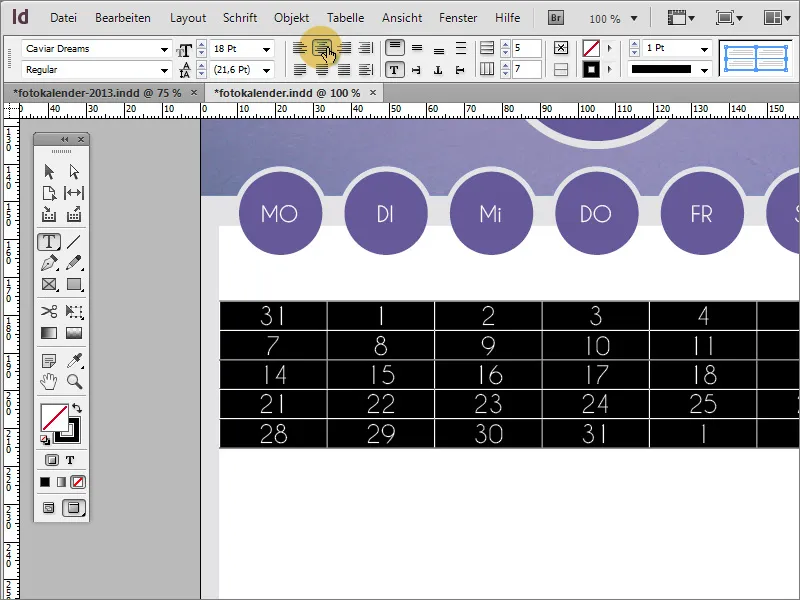Open the Regular font style dropdown
Viewport: 800px width, 600px height.
(x=164, y=70)
